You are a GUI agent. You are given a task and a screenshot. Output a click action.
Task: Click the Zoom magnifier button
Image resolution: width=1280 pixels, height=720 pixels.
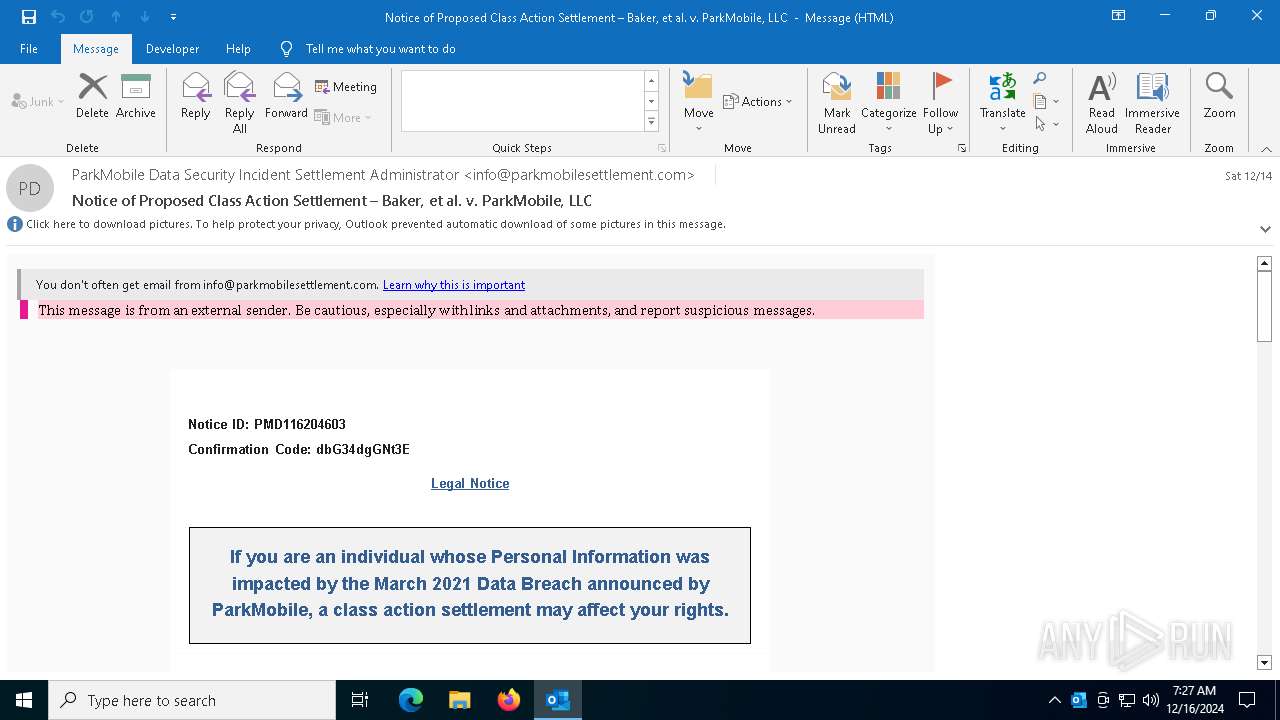[x=1219, y=96]
